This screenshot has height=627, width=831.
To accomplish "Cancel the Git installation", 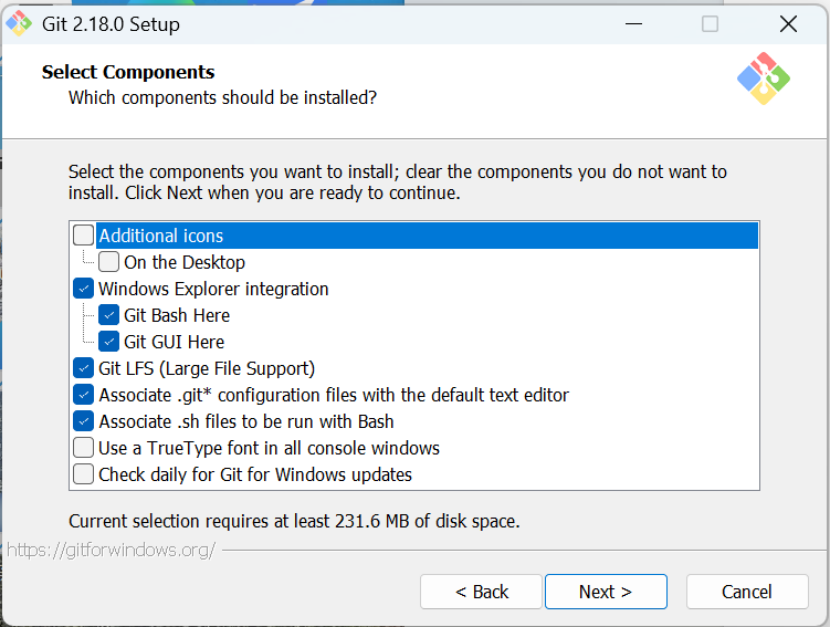I will click(747, 591).
